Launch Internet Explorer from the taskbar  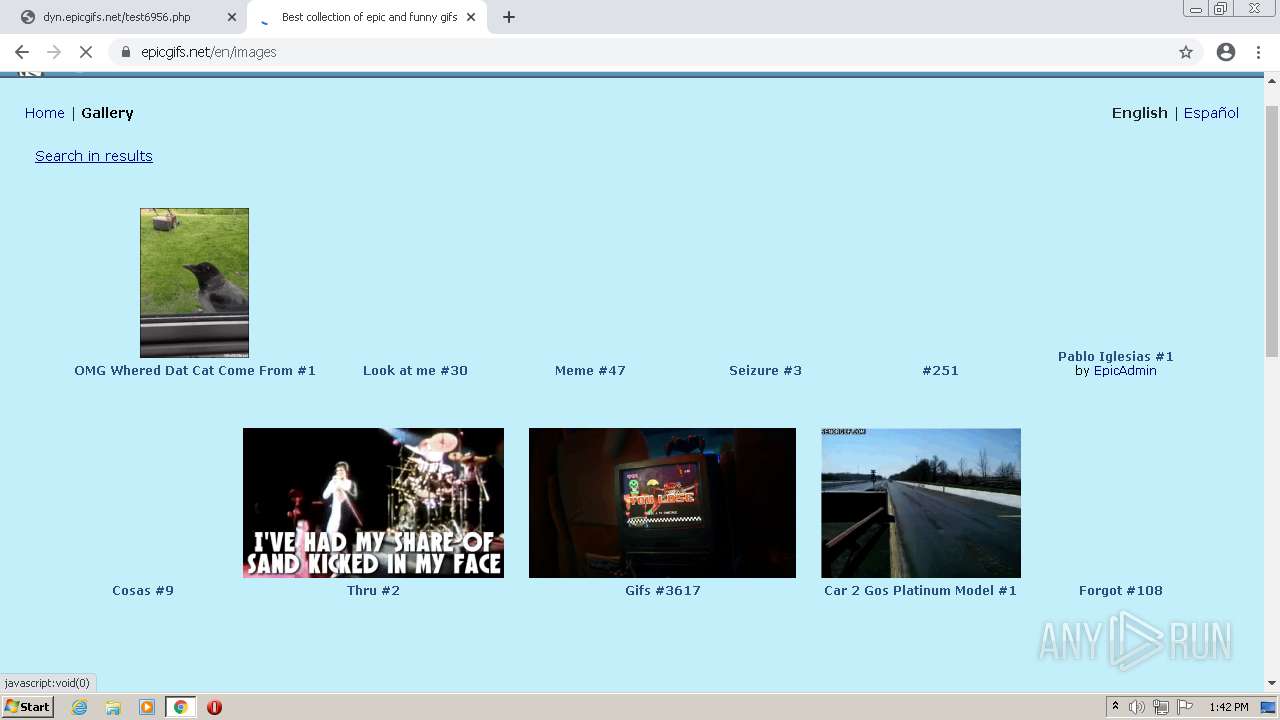(x=80, y=707)
